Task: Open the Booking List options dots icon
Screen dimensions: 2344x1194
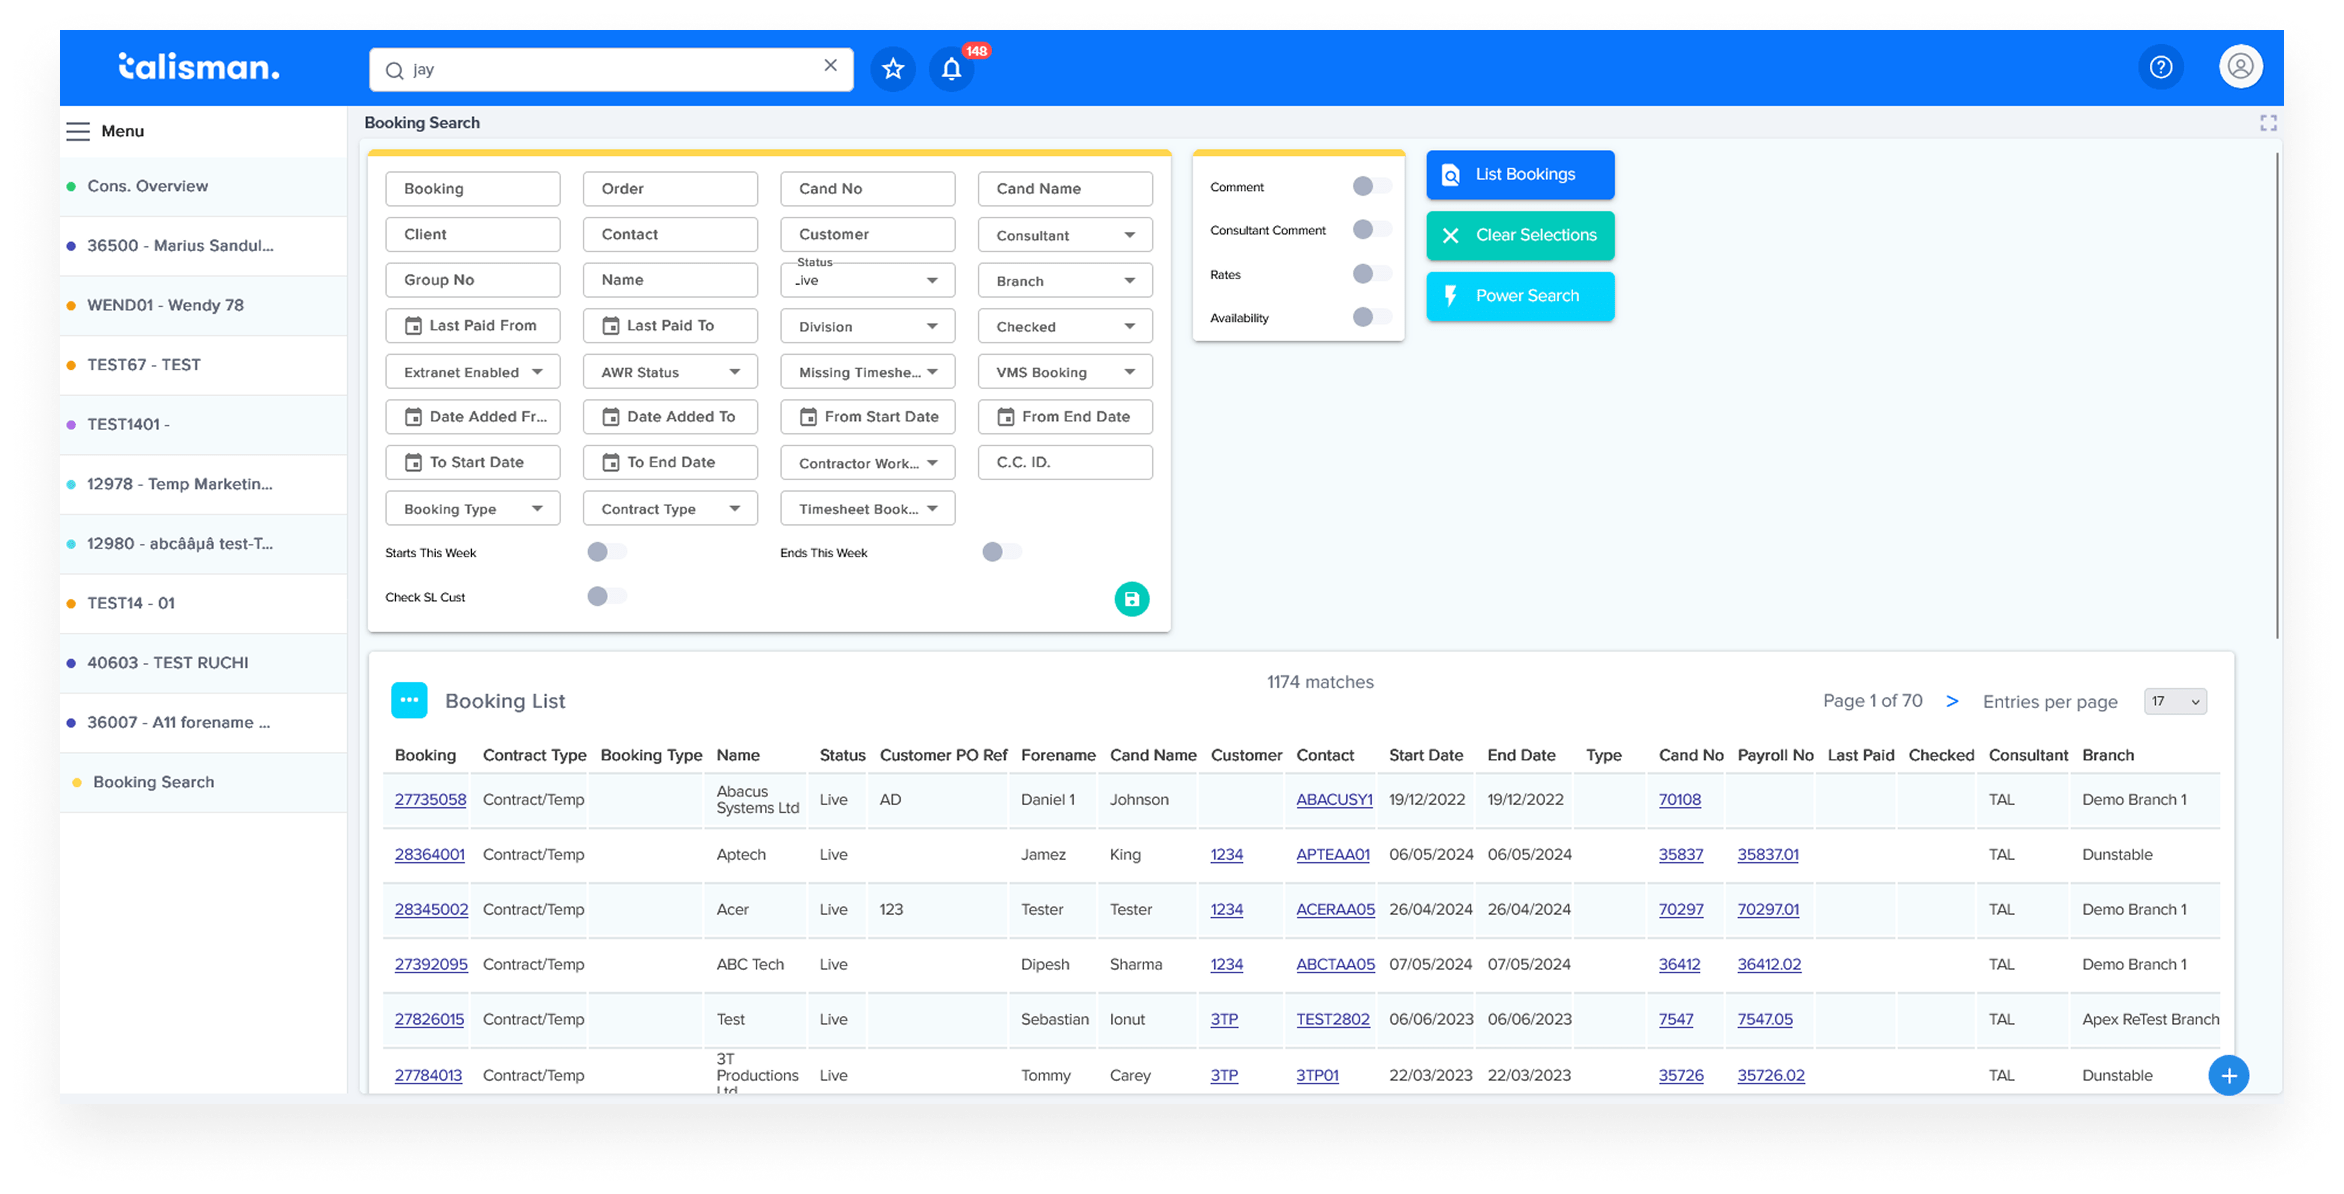Action: tap(409, 700)
